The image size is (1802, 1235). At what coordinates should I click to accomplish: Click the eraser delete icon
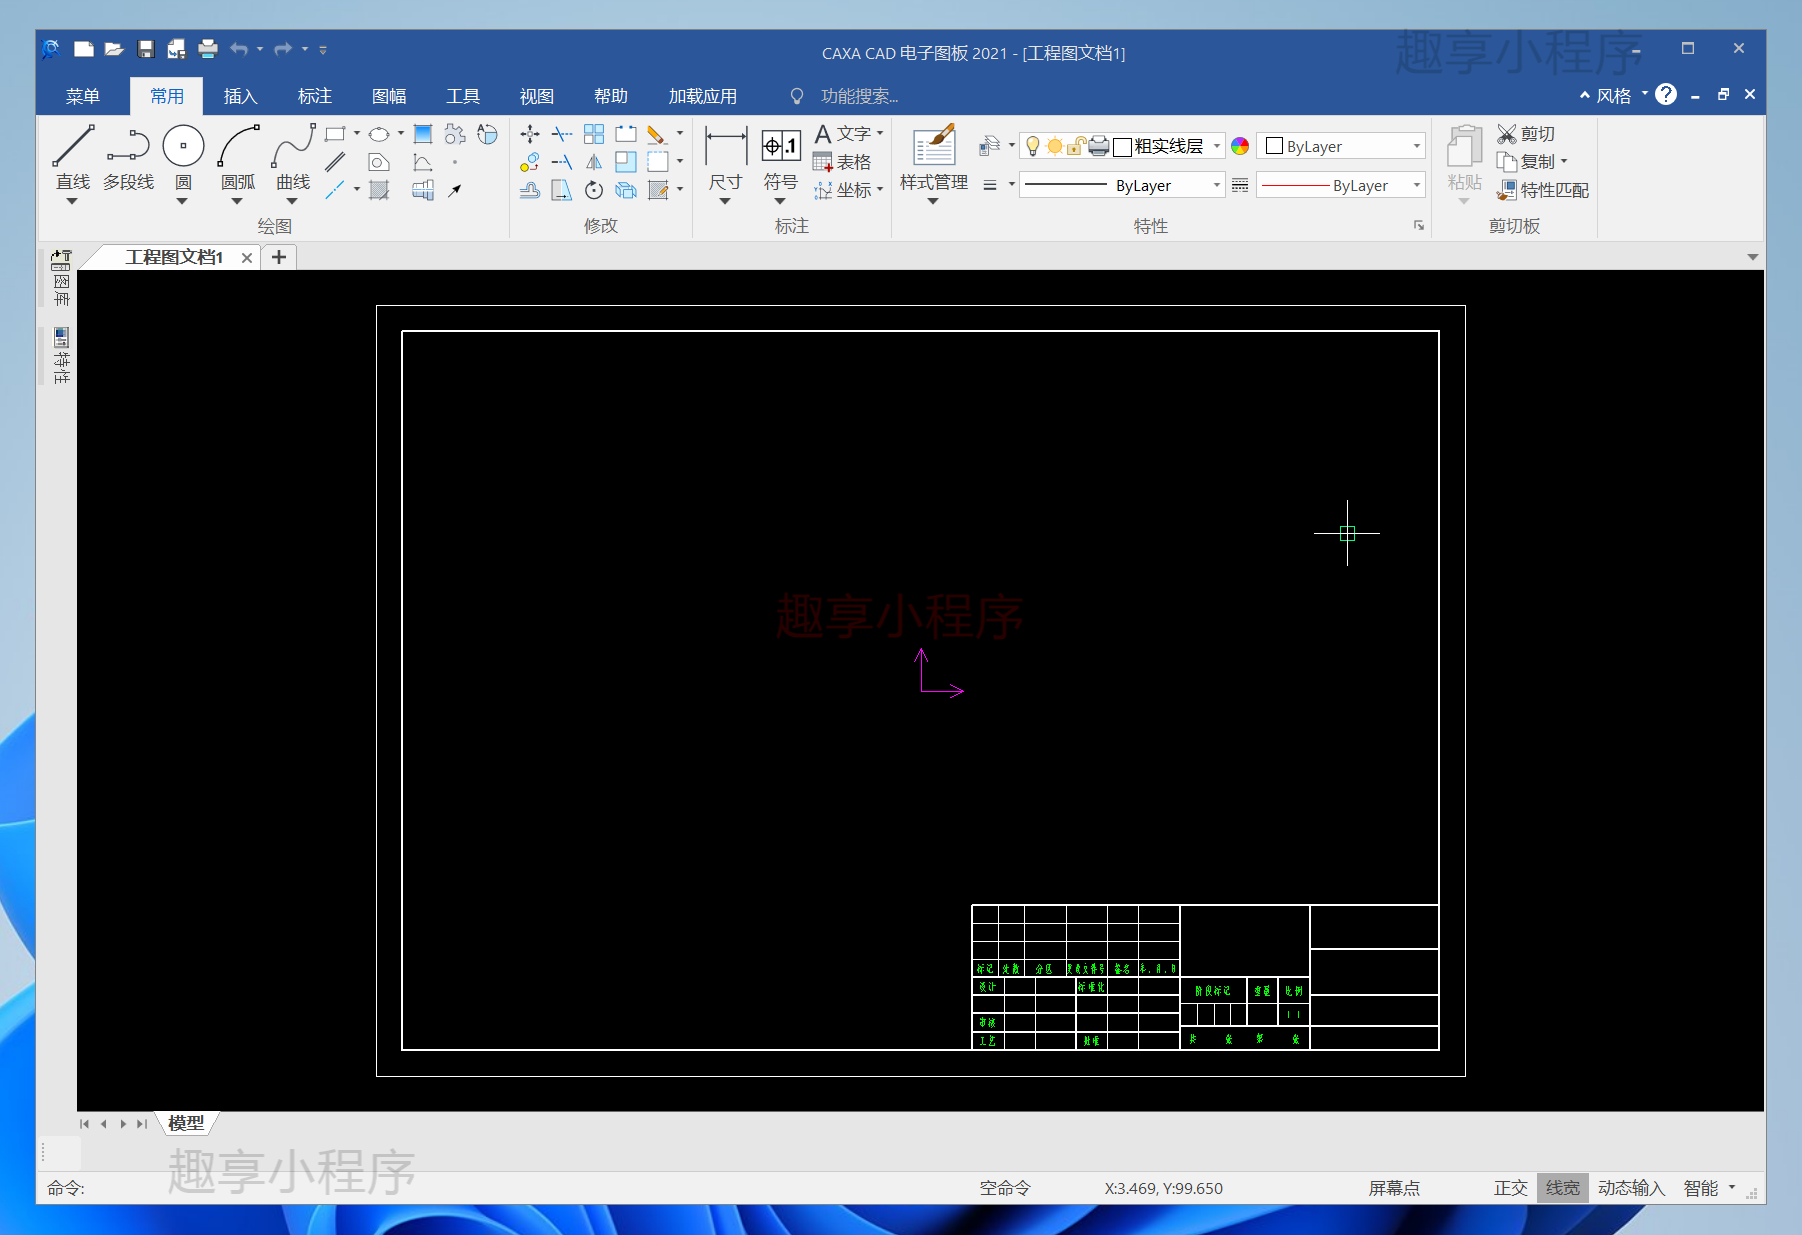(656, 133)
